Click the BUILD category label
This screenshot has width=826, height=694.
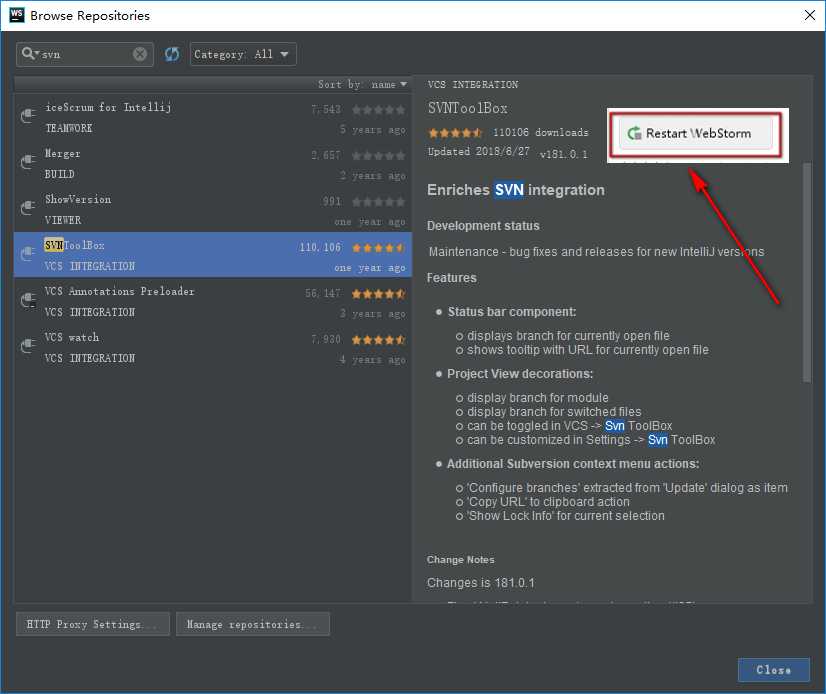click(60, 174)
